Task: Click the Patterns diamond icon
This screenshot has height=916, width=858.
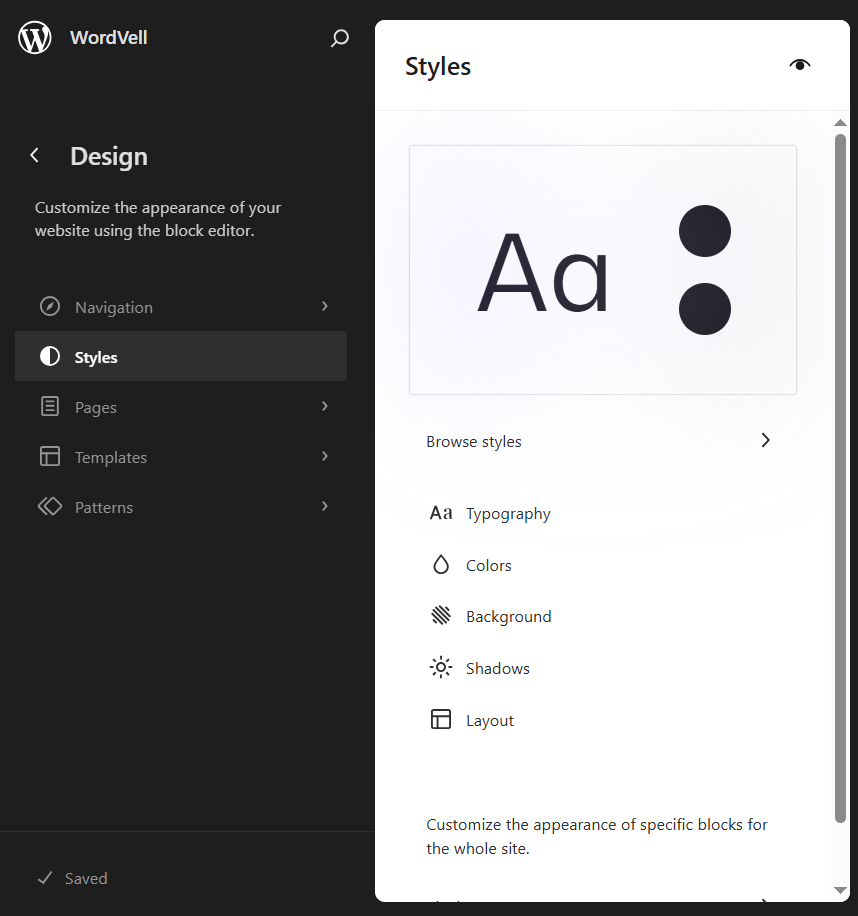Action: pyautogui.click(x=50, y=507)
